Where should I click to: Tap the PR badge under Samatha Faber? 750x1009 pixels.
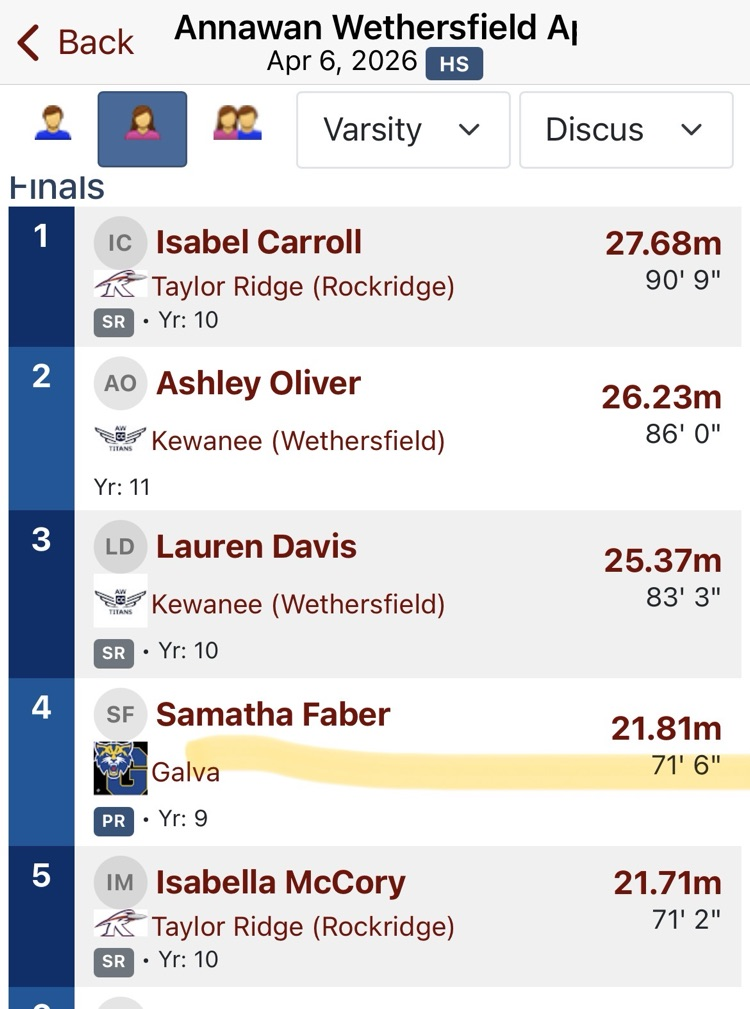point(113,820)
